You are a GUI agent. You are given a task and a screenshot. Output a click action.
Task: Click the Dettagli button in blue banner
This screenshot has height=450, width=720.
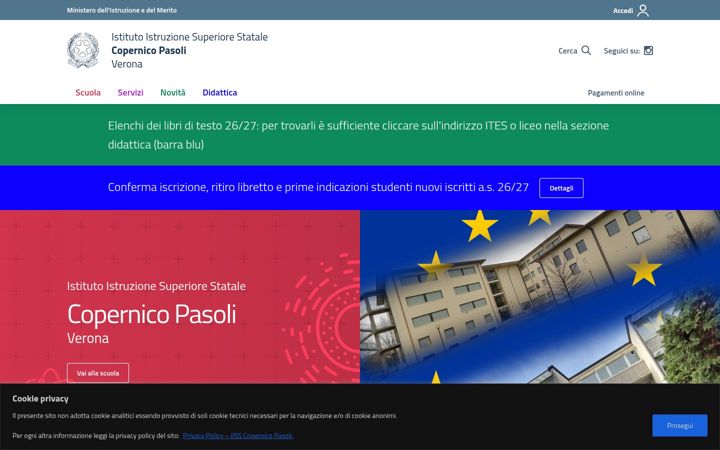tap(561, 188)
